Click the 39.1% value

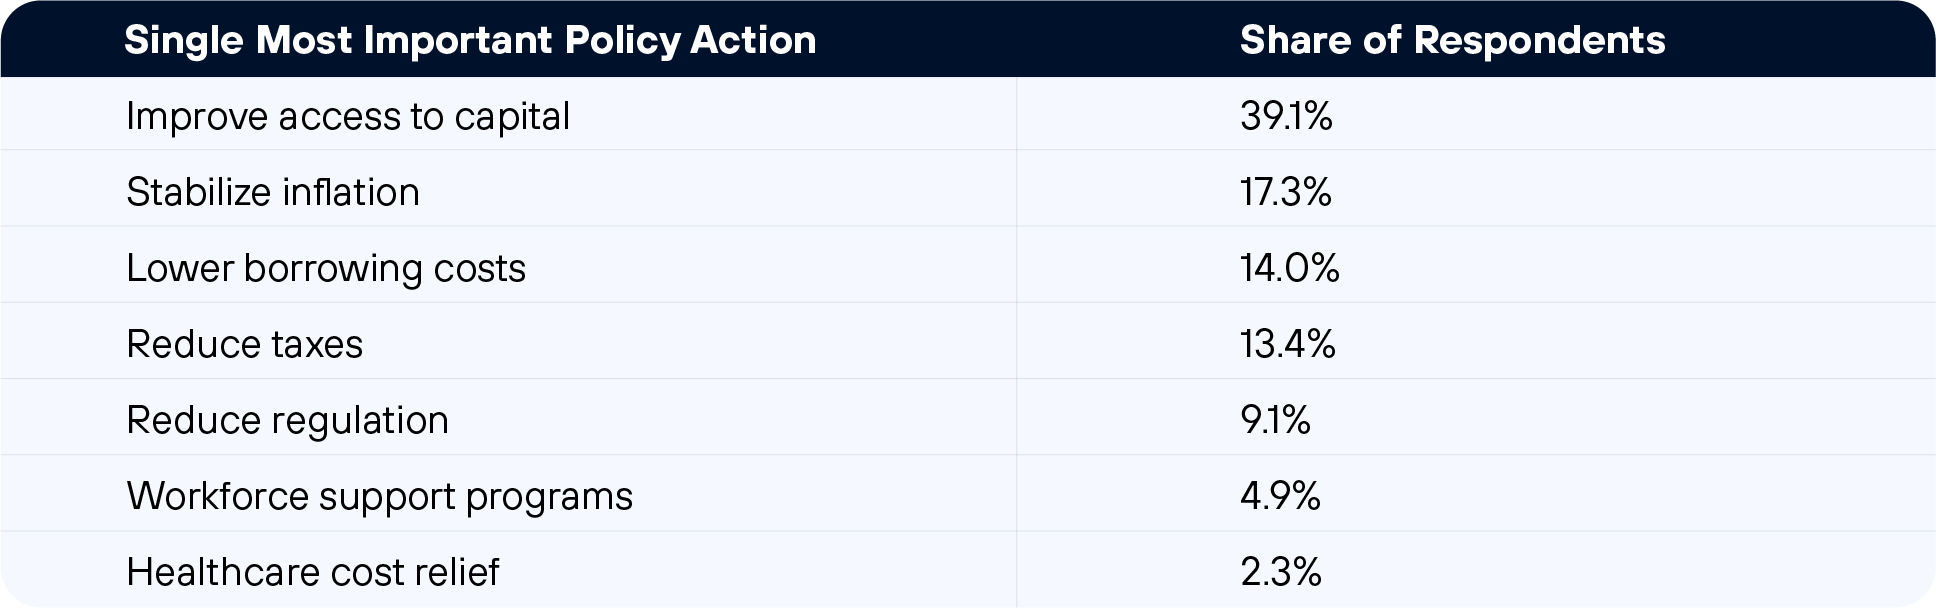point(1286,116)
